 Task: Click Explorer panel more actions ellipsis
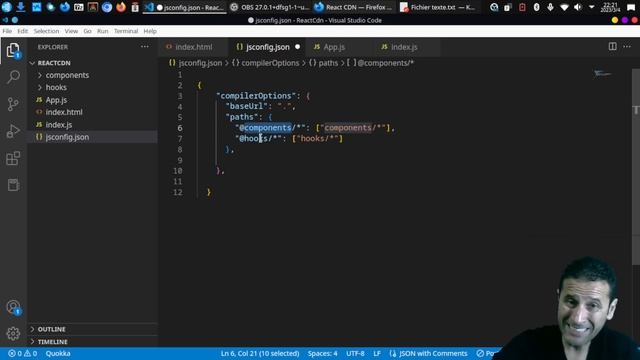coord(144,47)
